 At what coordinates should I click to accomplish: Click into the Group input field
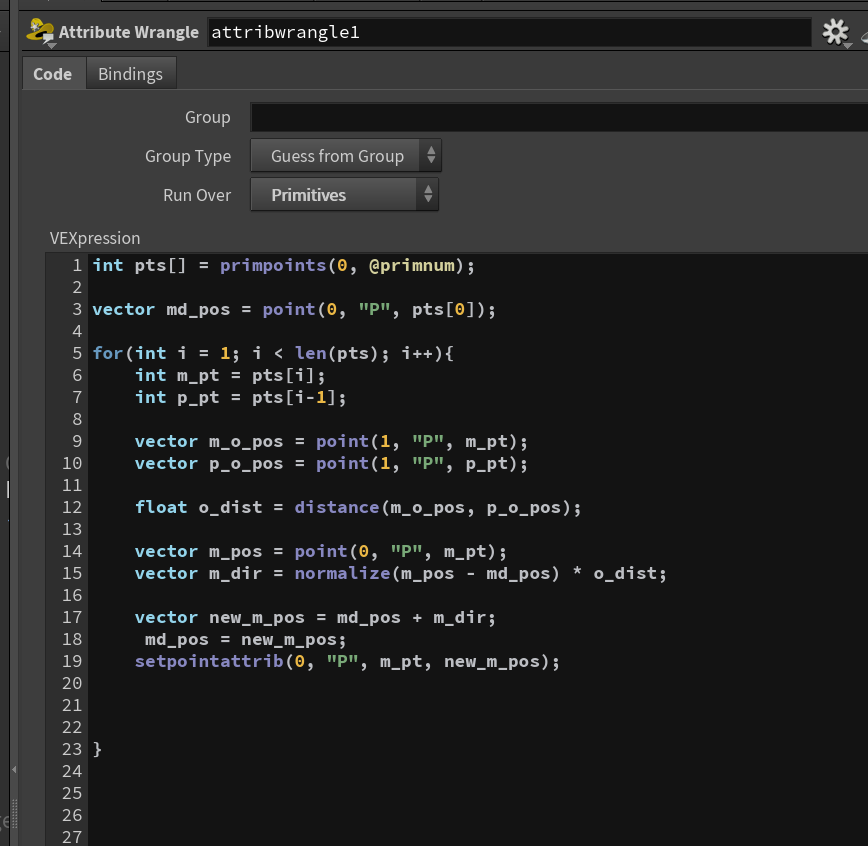point(559,117)
